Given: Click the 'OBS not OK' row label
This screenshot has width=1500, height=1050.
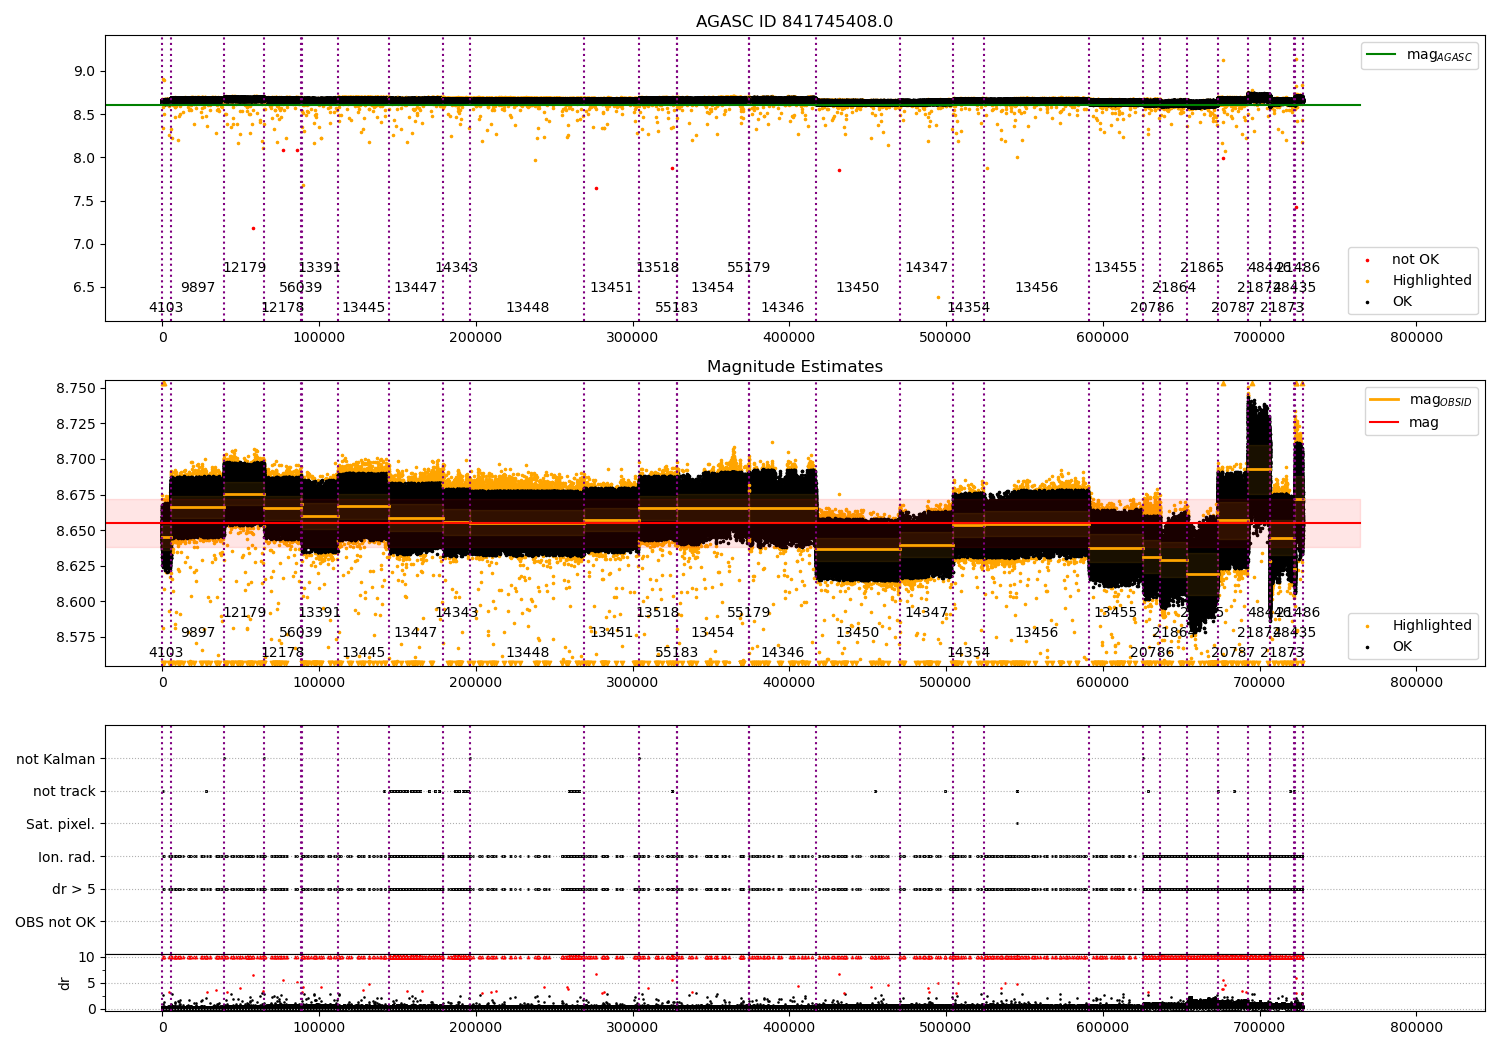Looking at the screenshot, I should click(55, 922).
